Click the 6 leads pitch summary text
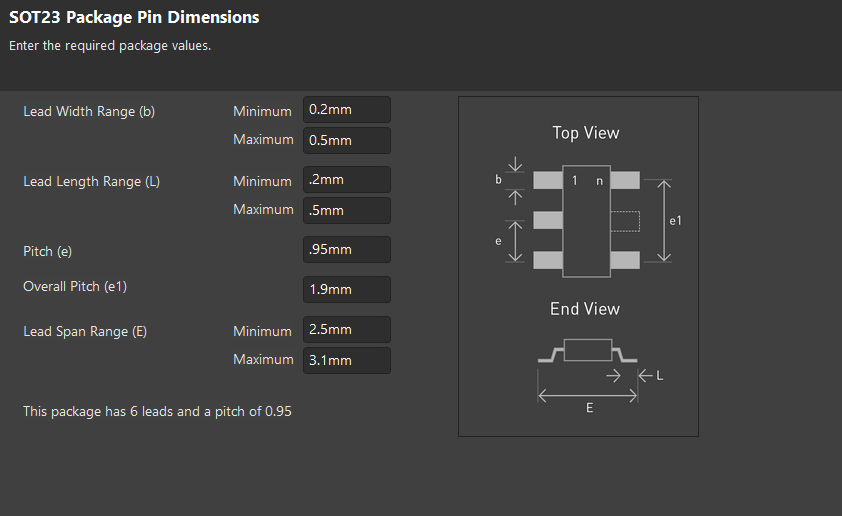The width and height of the screenshot is (842, 516). click(x=157, y=411)
